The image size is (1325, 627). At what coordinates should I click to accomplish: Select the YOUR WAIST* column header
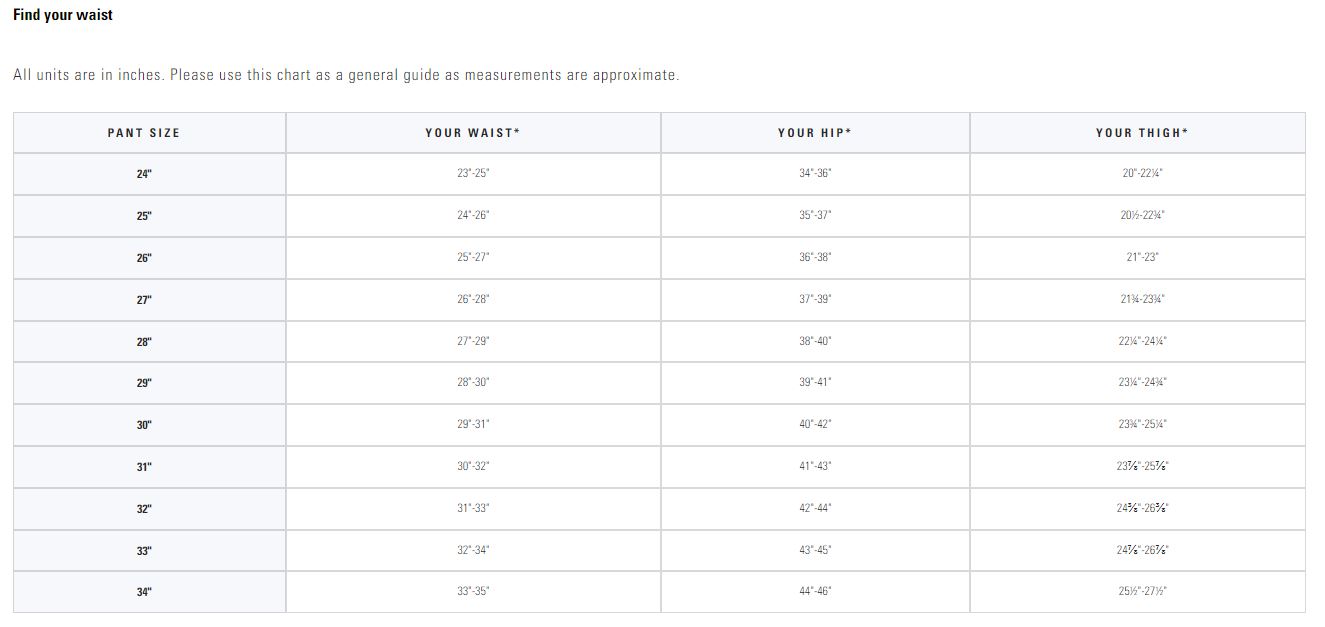pyautogui.click(x=473, y=133)
